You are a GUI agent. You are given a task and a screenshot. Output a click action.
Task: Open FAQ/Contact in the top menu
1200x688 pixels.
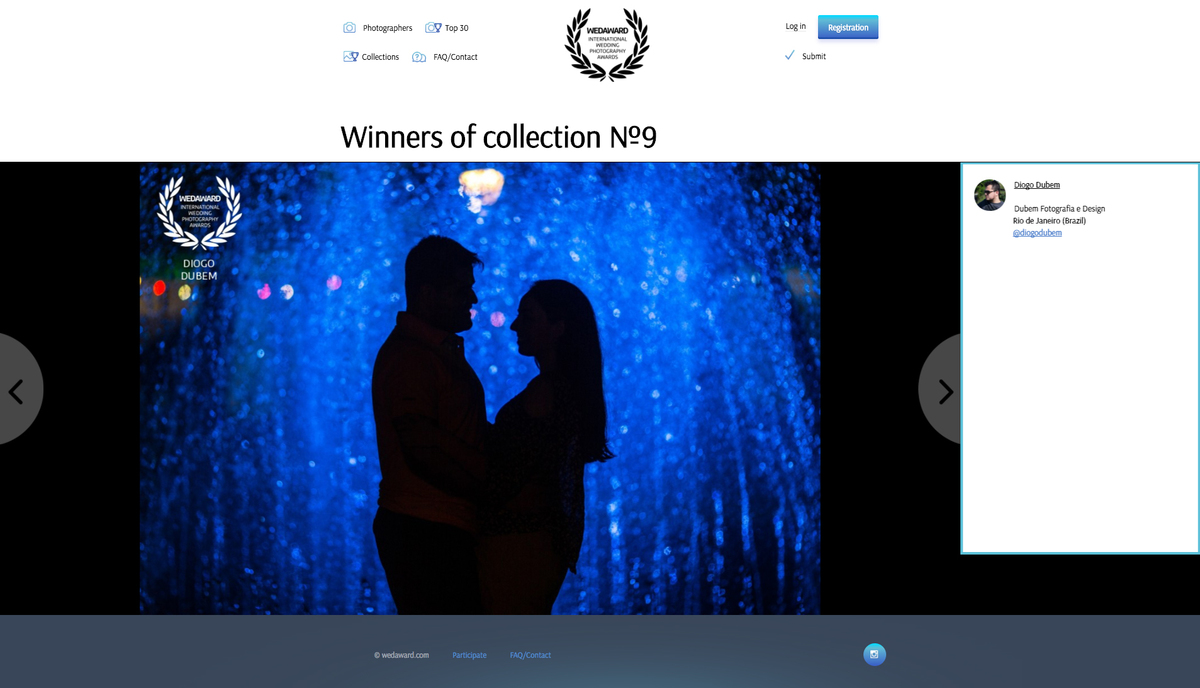[x=455, y=57]
